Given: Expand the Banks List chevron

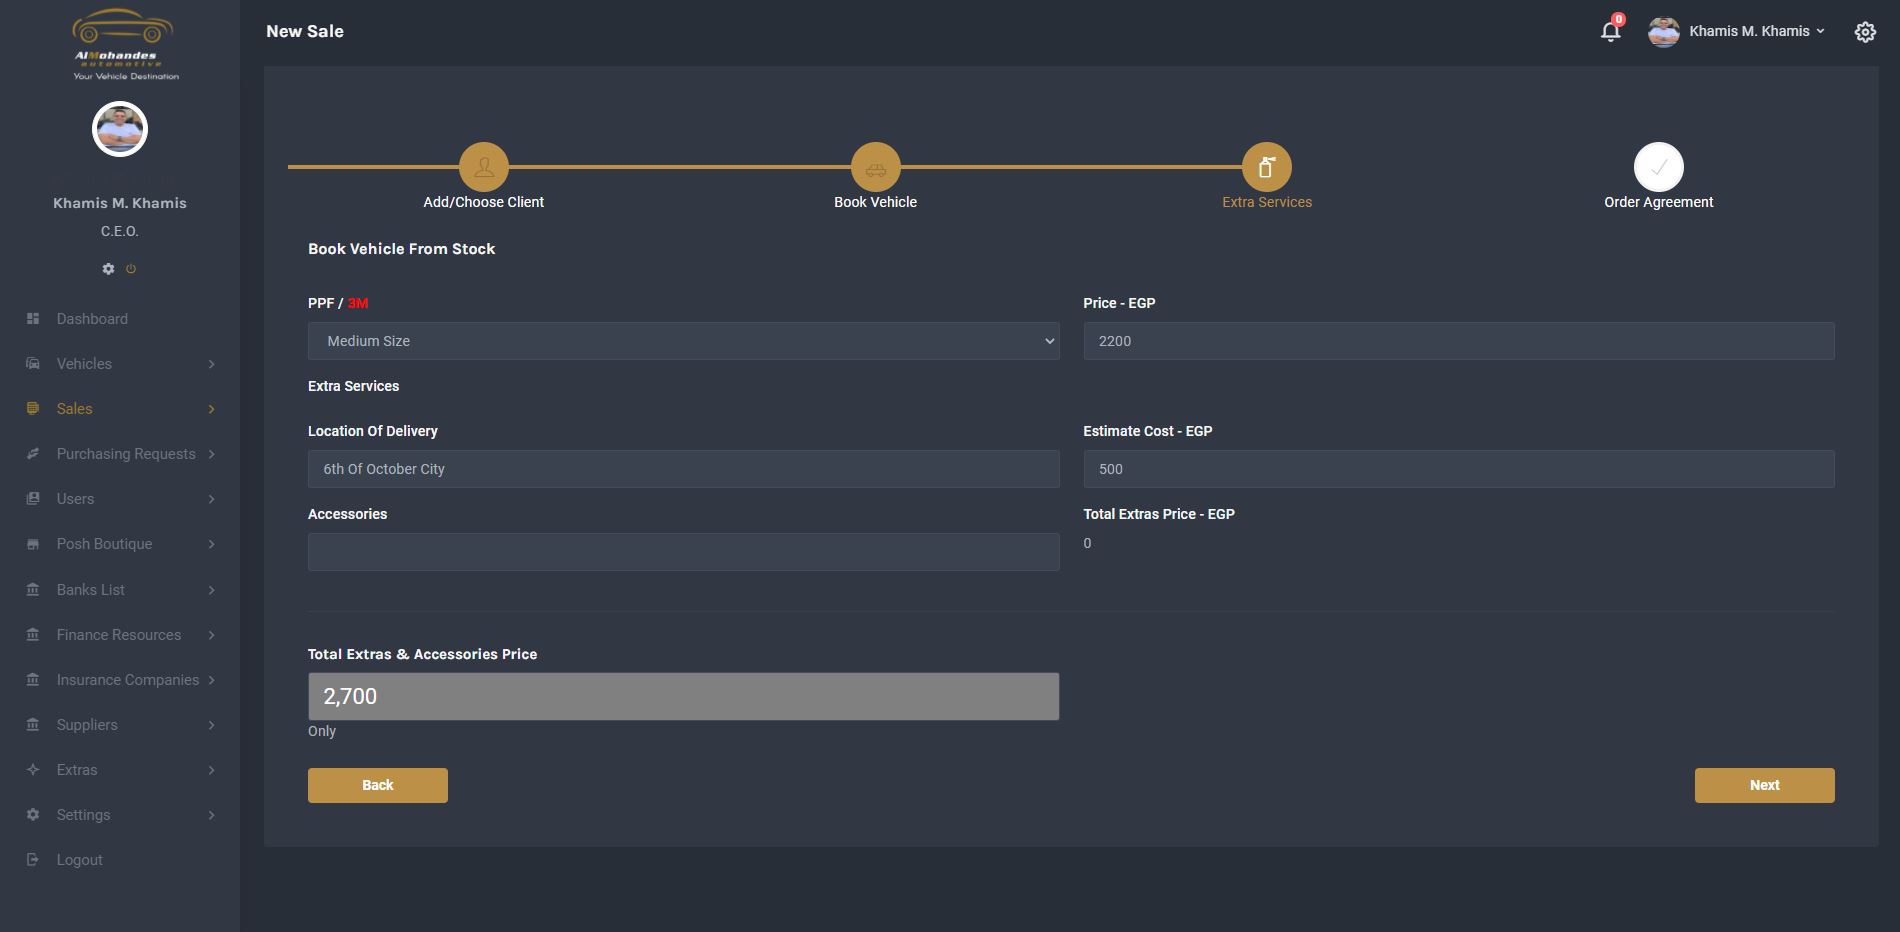Looking at the screenshot, I should coord(211,590).
